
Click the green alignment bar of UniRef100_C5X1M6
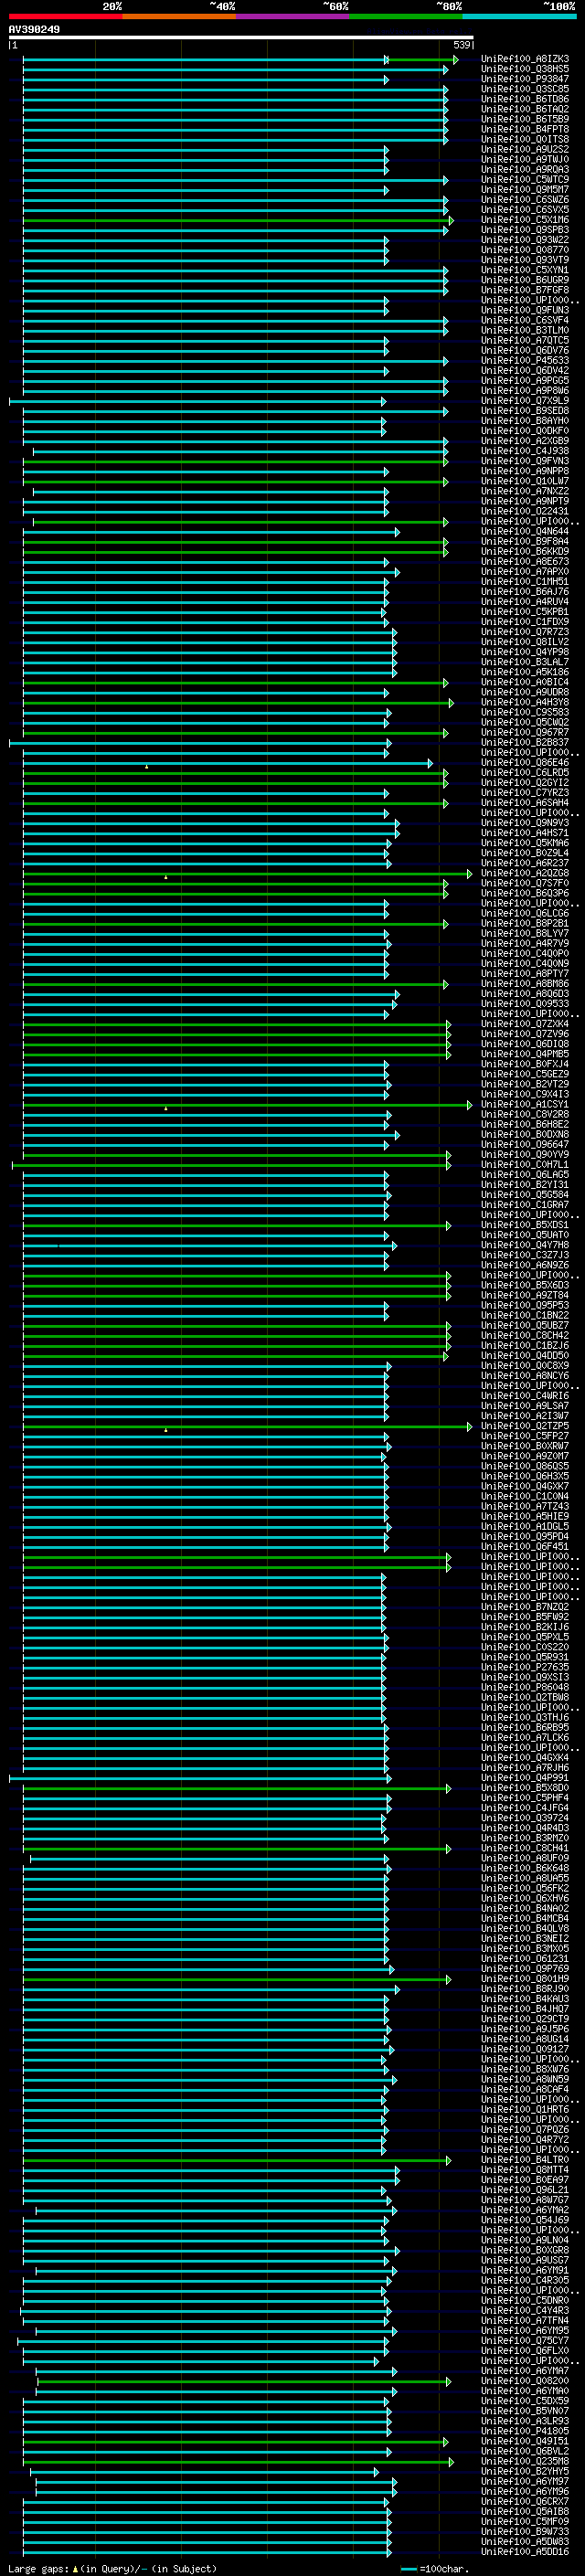click(238, 220)
